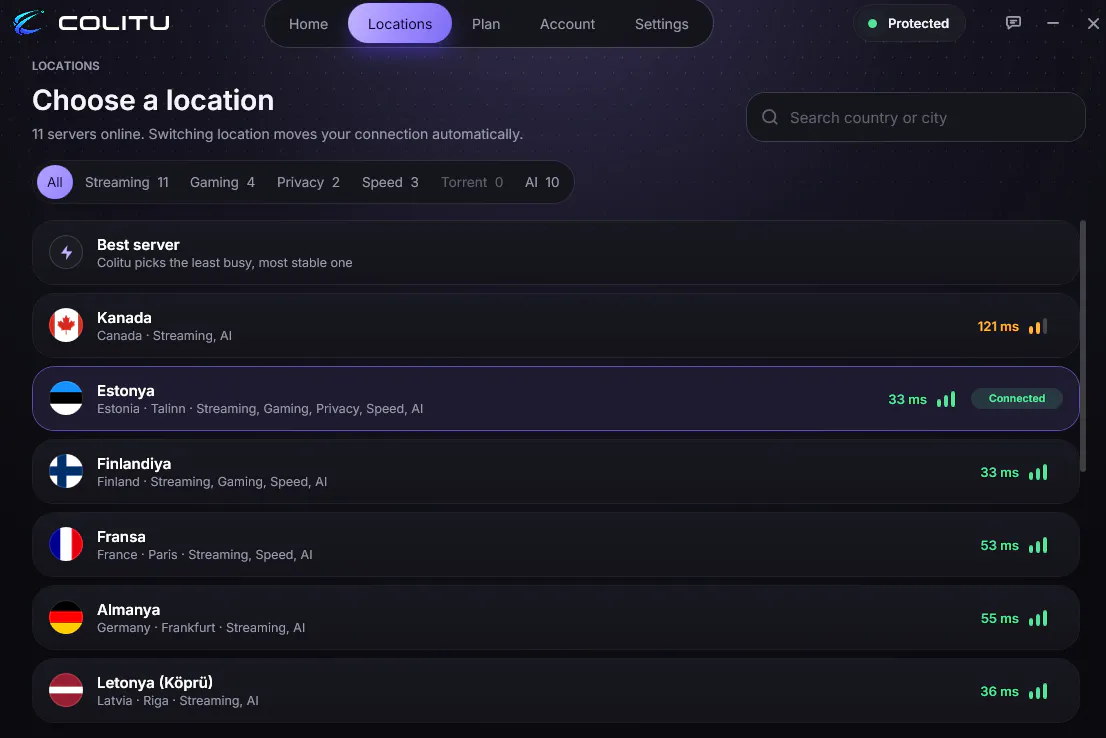Switch to the Locations tab
This screenshot has width=1106, height=738.
click(x=400, y=24)
